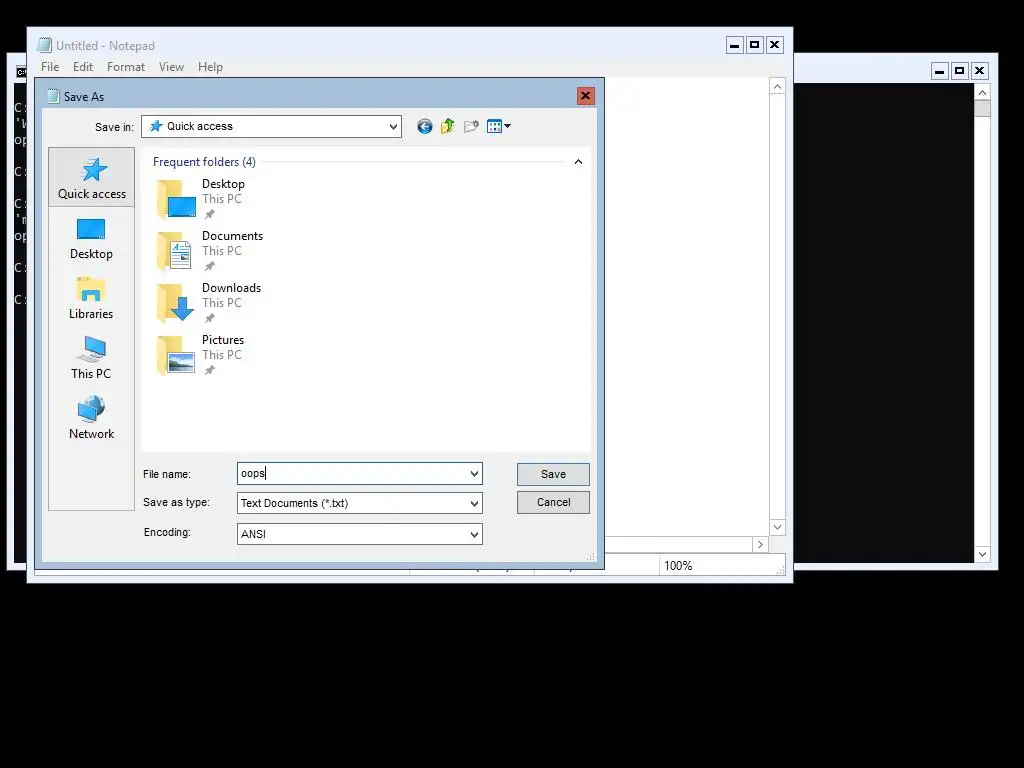Open the Notepad View menu

pyautogui.click(x=171, y=67)
